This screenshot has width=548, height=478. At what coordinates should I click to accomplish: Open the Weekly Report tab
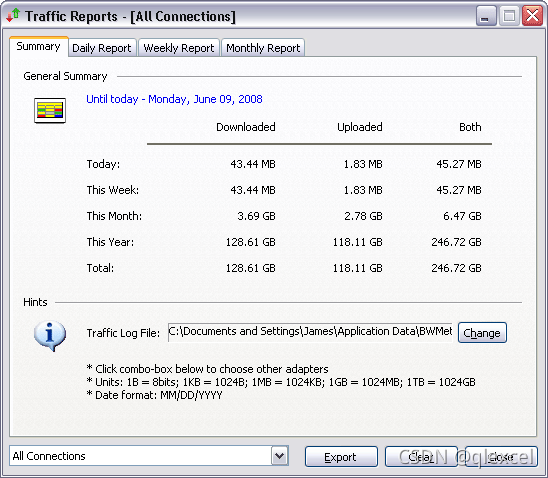179,48
